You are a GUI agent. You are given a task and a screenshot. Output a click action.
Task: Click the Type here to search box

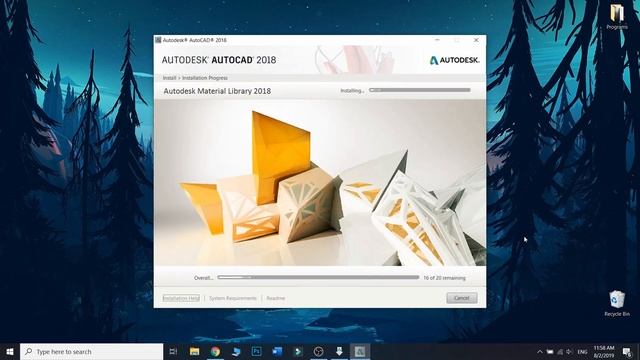[x=91, y=351]
